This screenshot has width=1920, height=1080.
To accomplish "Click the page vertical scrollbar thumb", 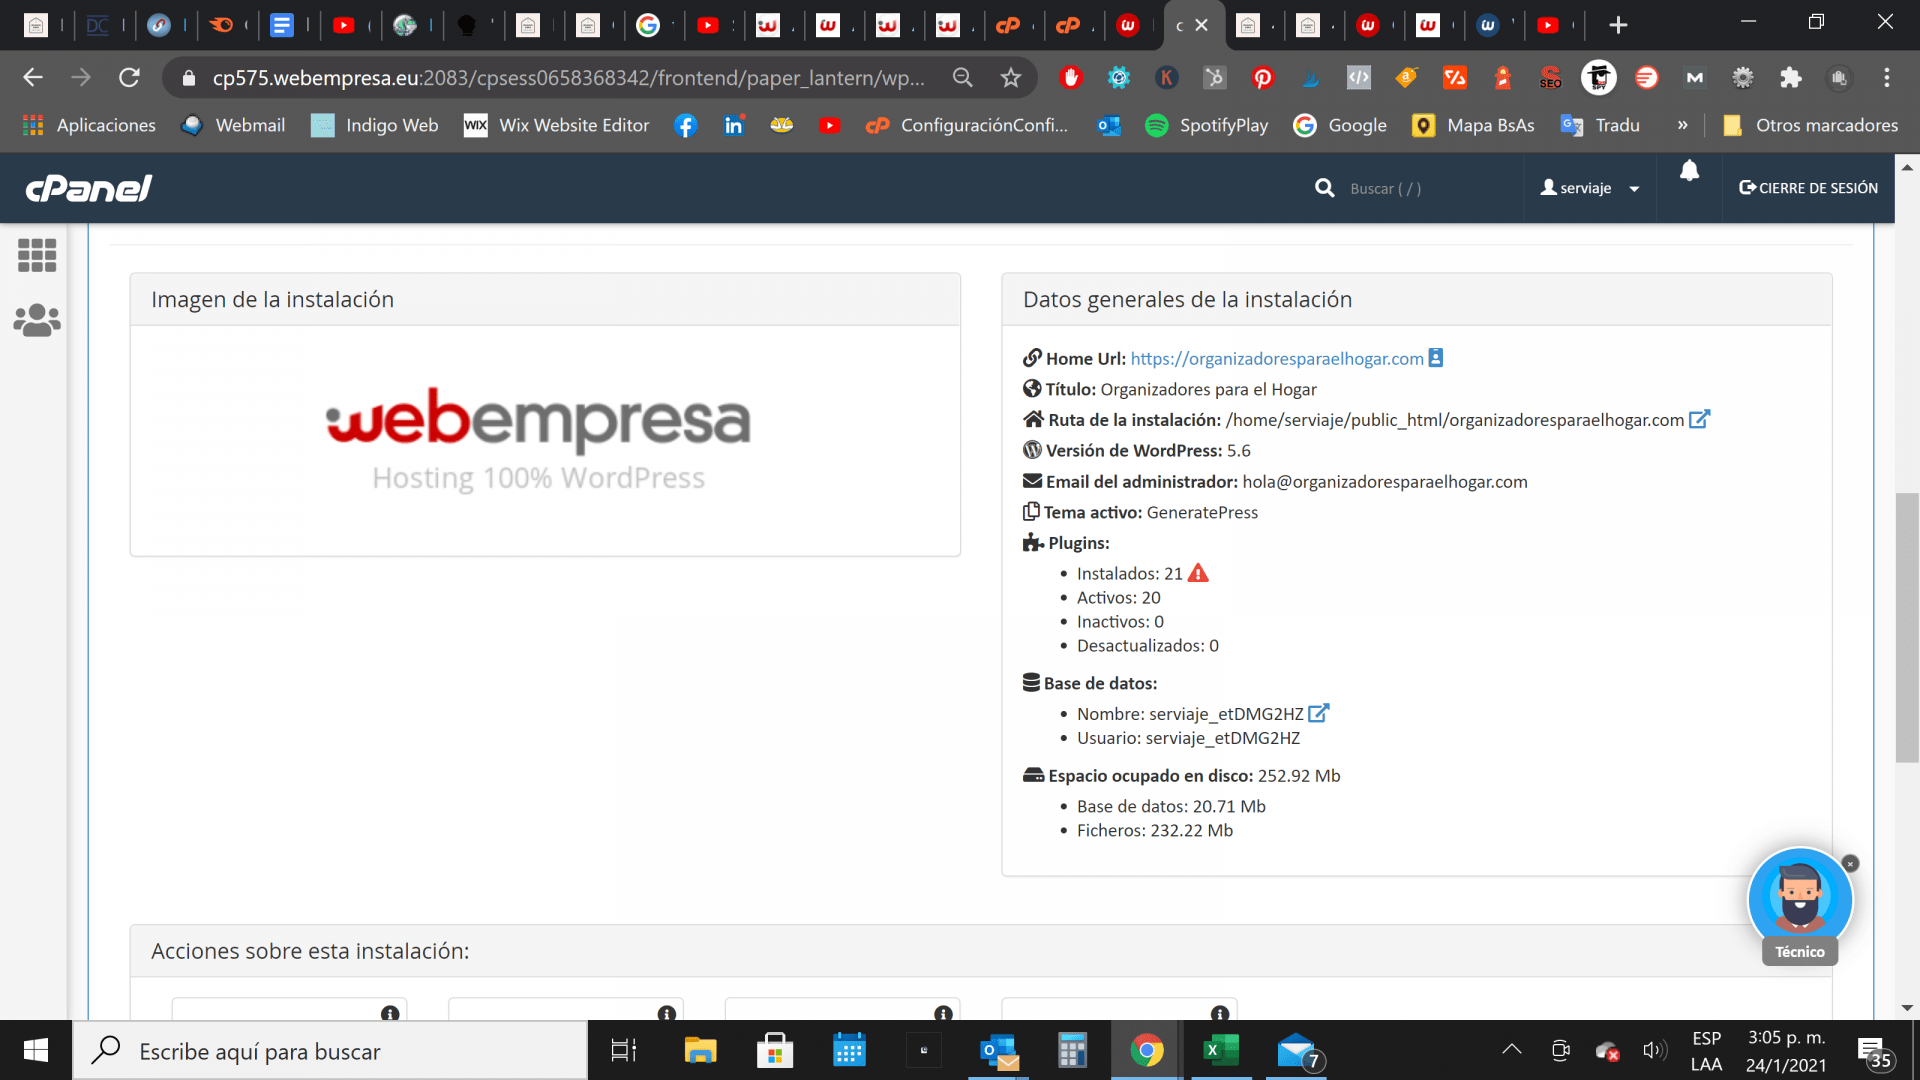I will (x=1907, y=628).
